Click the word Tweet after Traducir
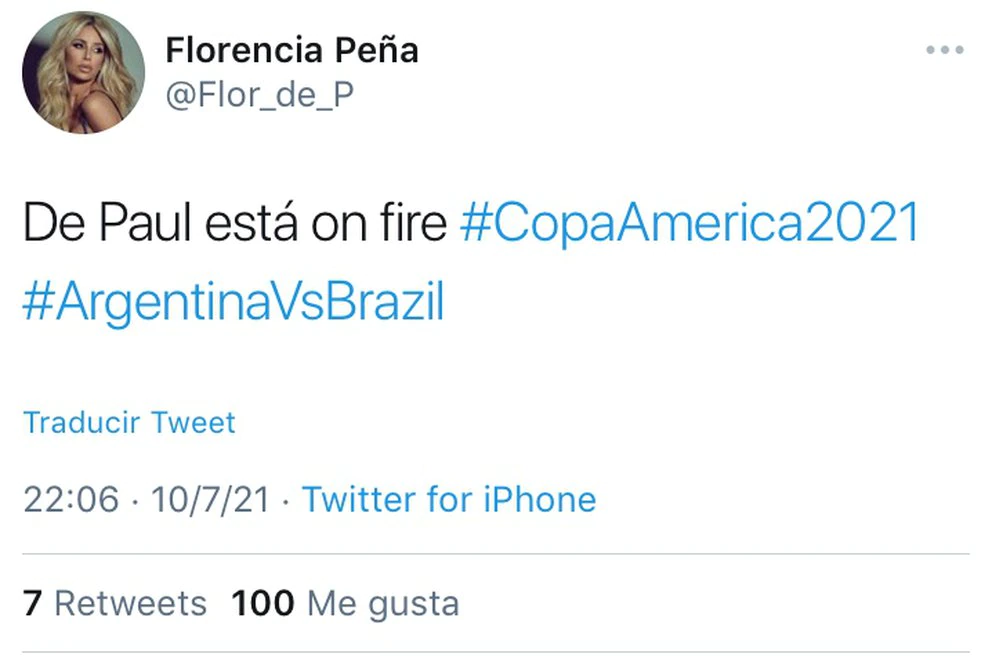This screenshot has width=992, height=661. (194, 422)
